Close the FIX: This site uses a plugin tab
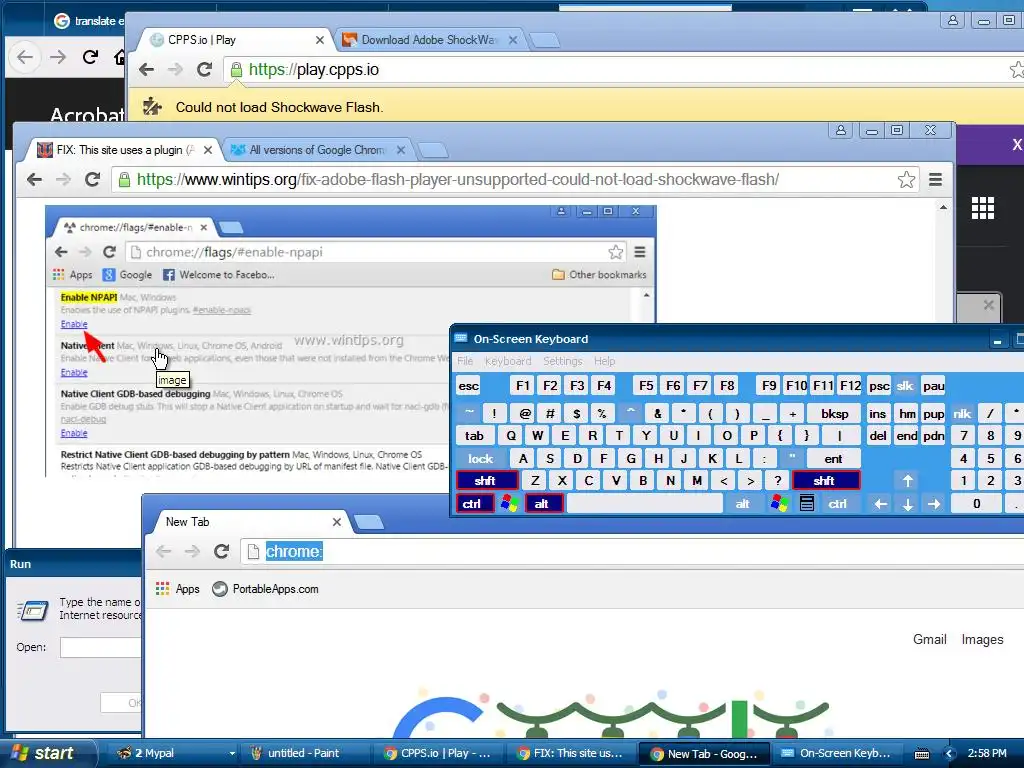1024x768 pixels. pyautogui.click(x=208, y=150)
